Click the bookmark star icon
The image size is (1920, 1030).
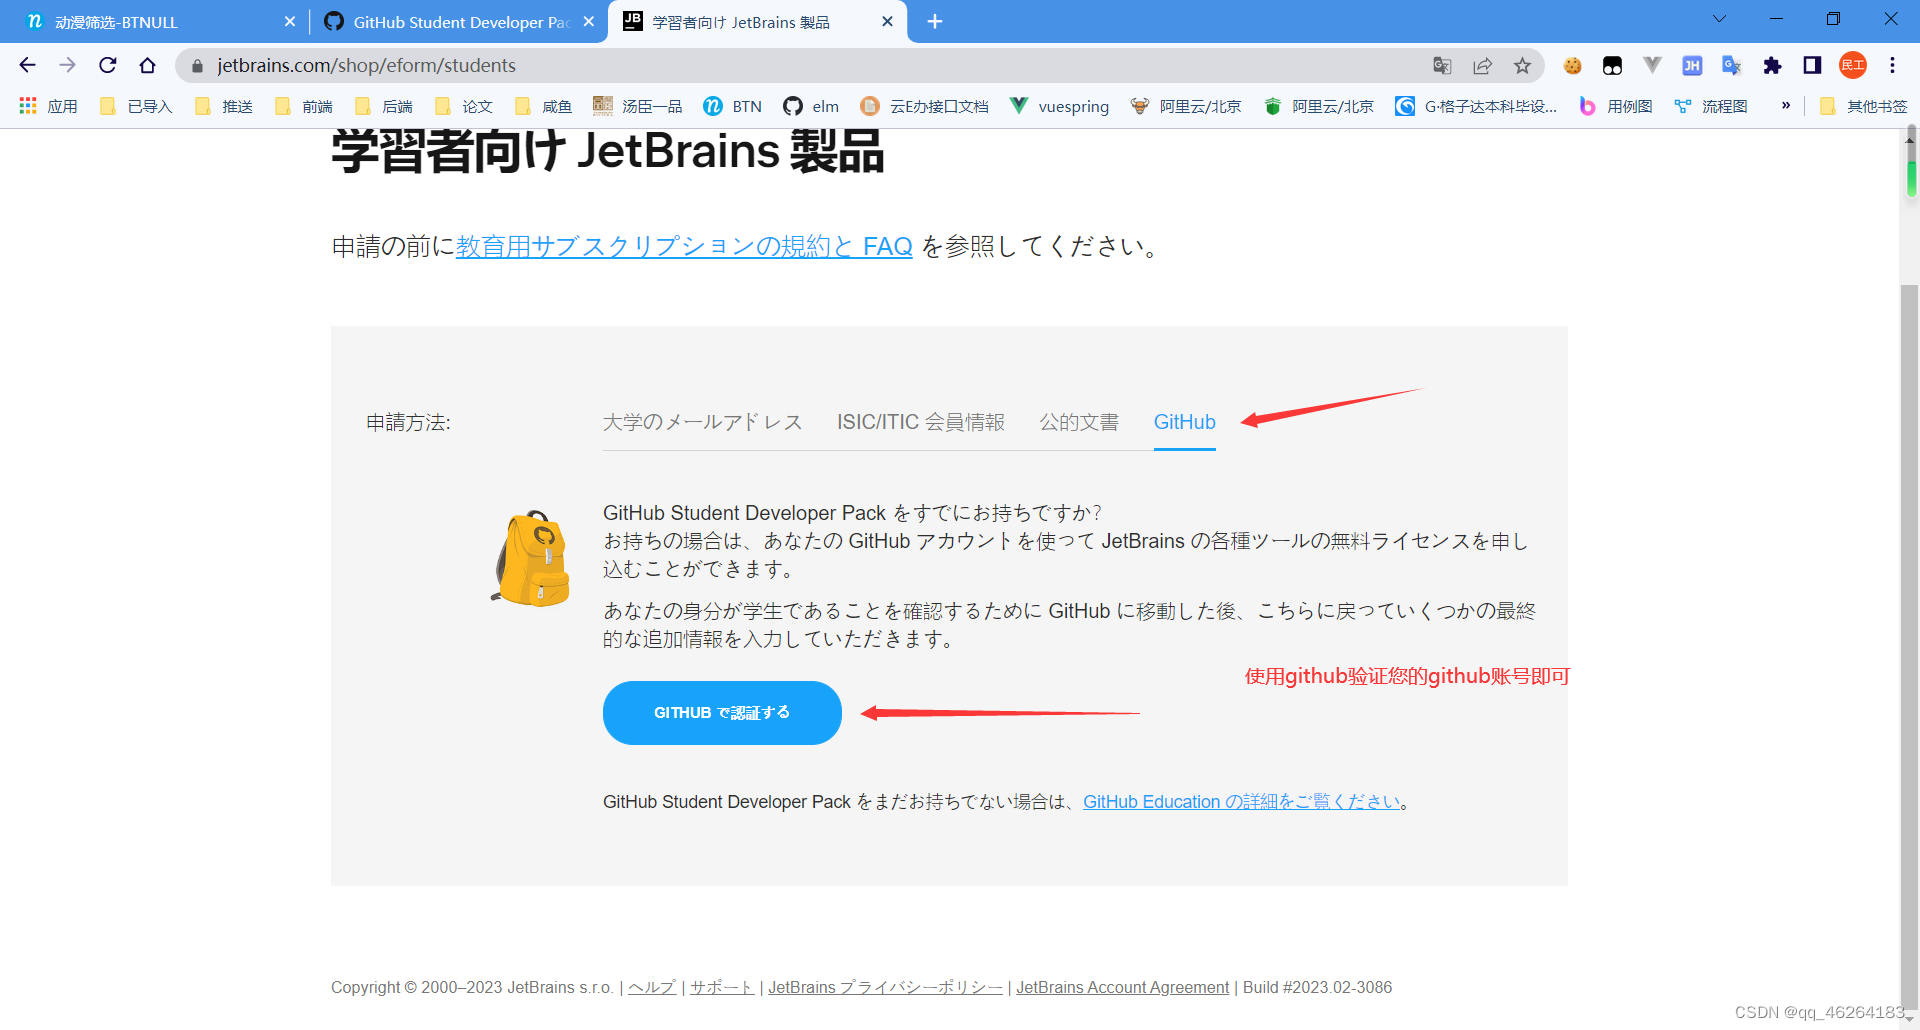click(x=1522, y=65)
